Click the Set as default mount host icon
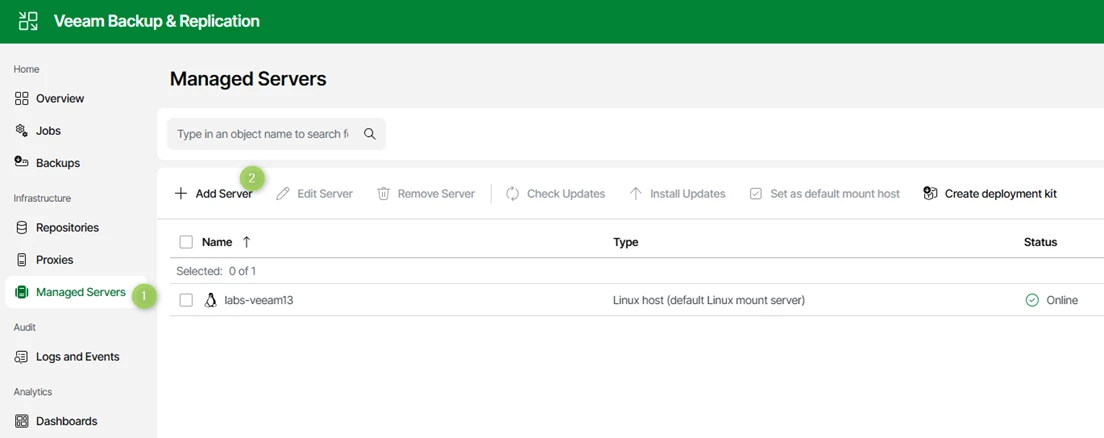Screen dimensions: 1104x438 755,194
